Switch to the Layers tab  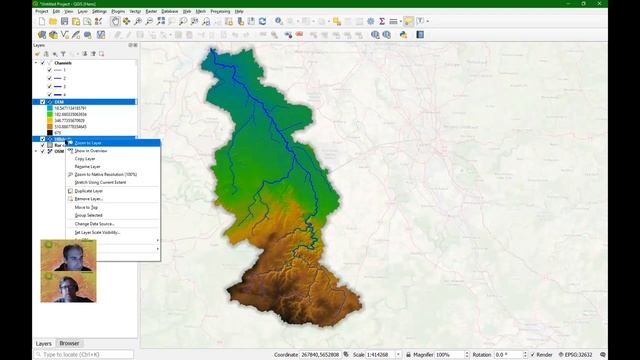tap(44, 344)
